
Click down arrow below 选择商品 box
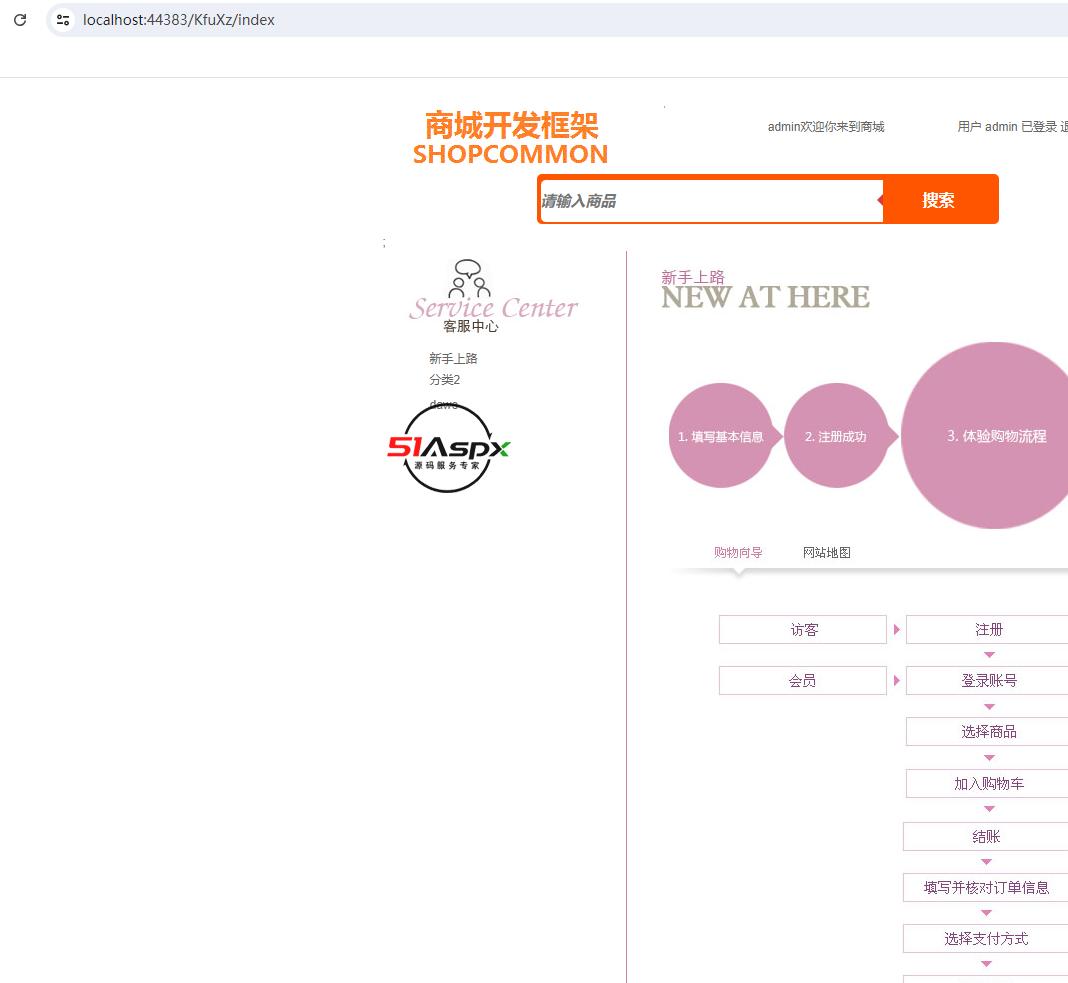point(990,758)
